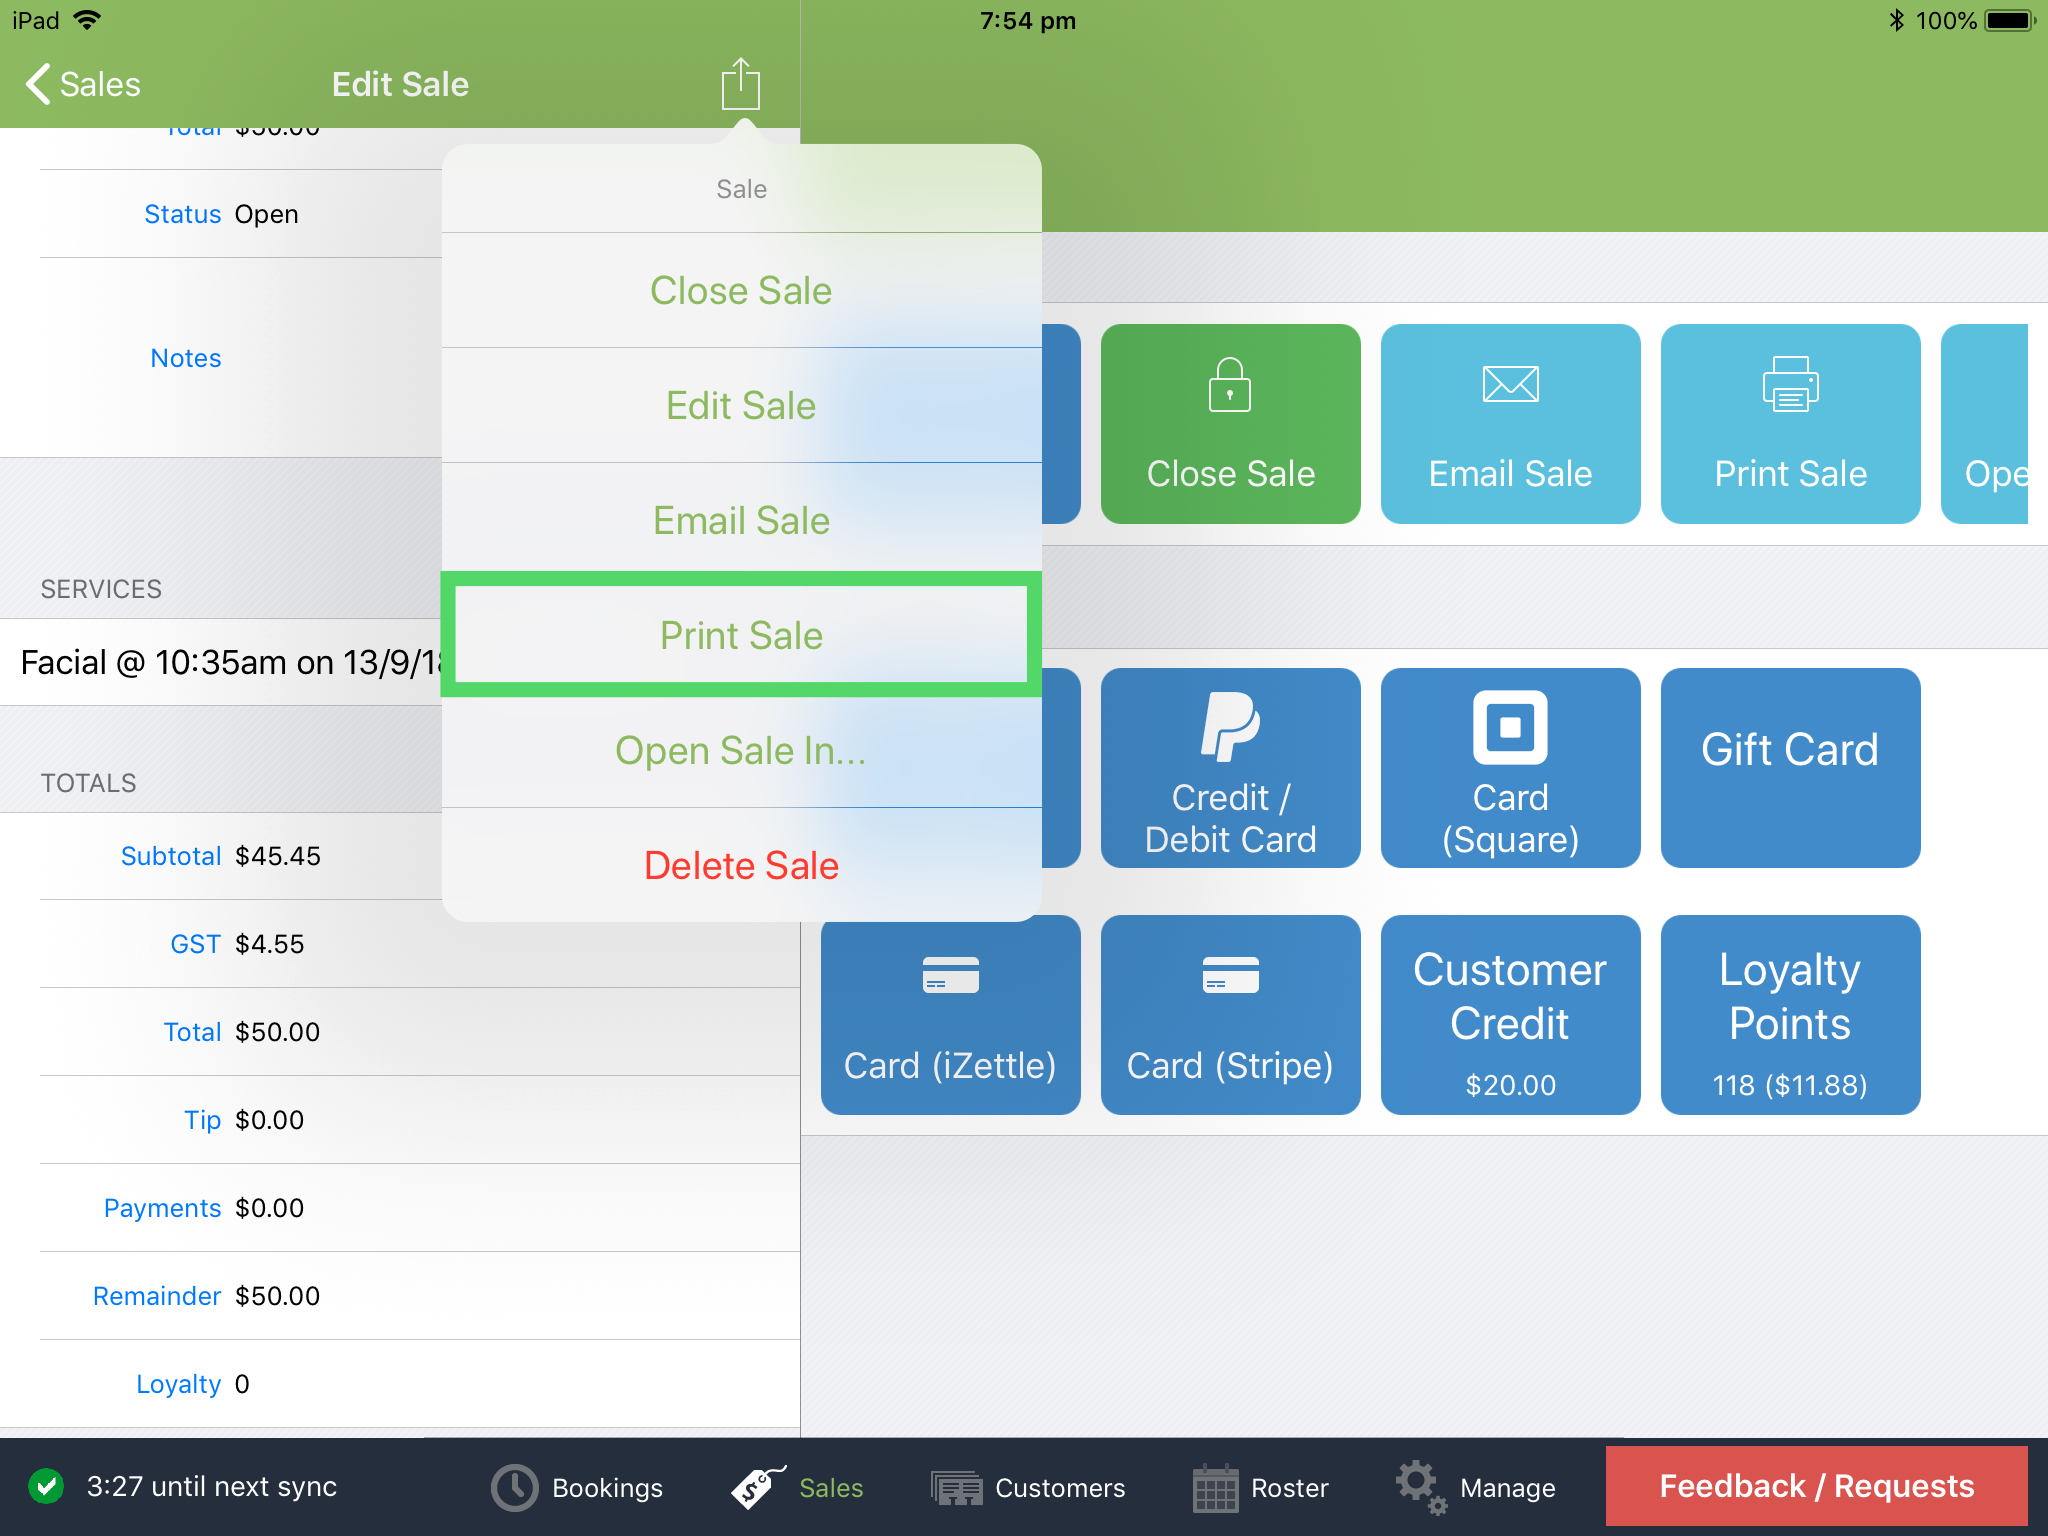Open the Roster calendar tab
The height and width of the screenshot is (1536, 2048).
[1260, 1488]
